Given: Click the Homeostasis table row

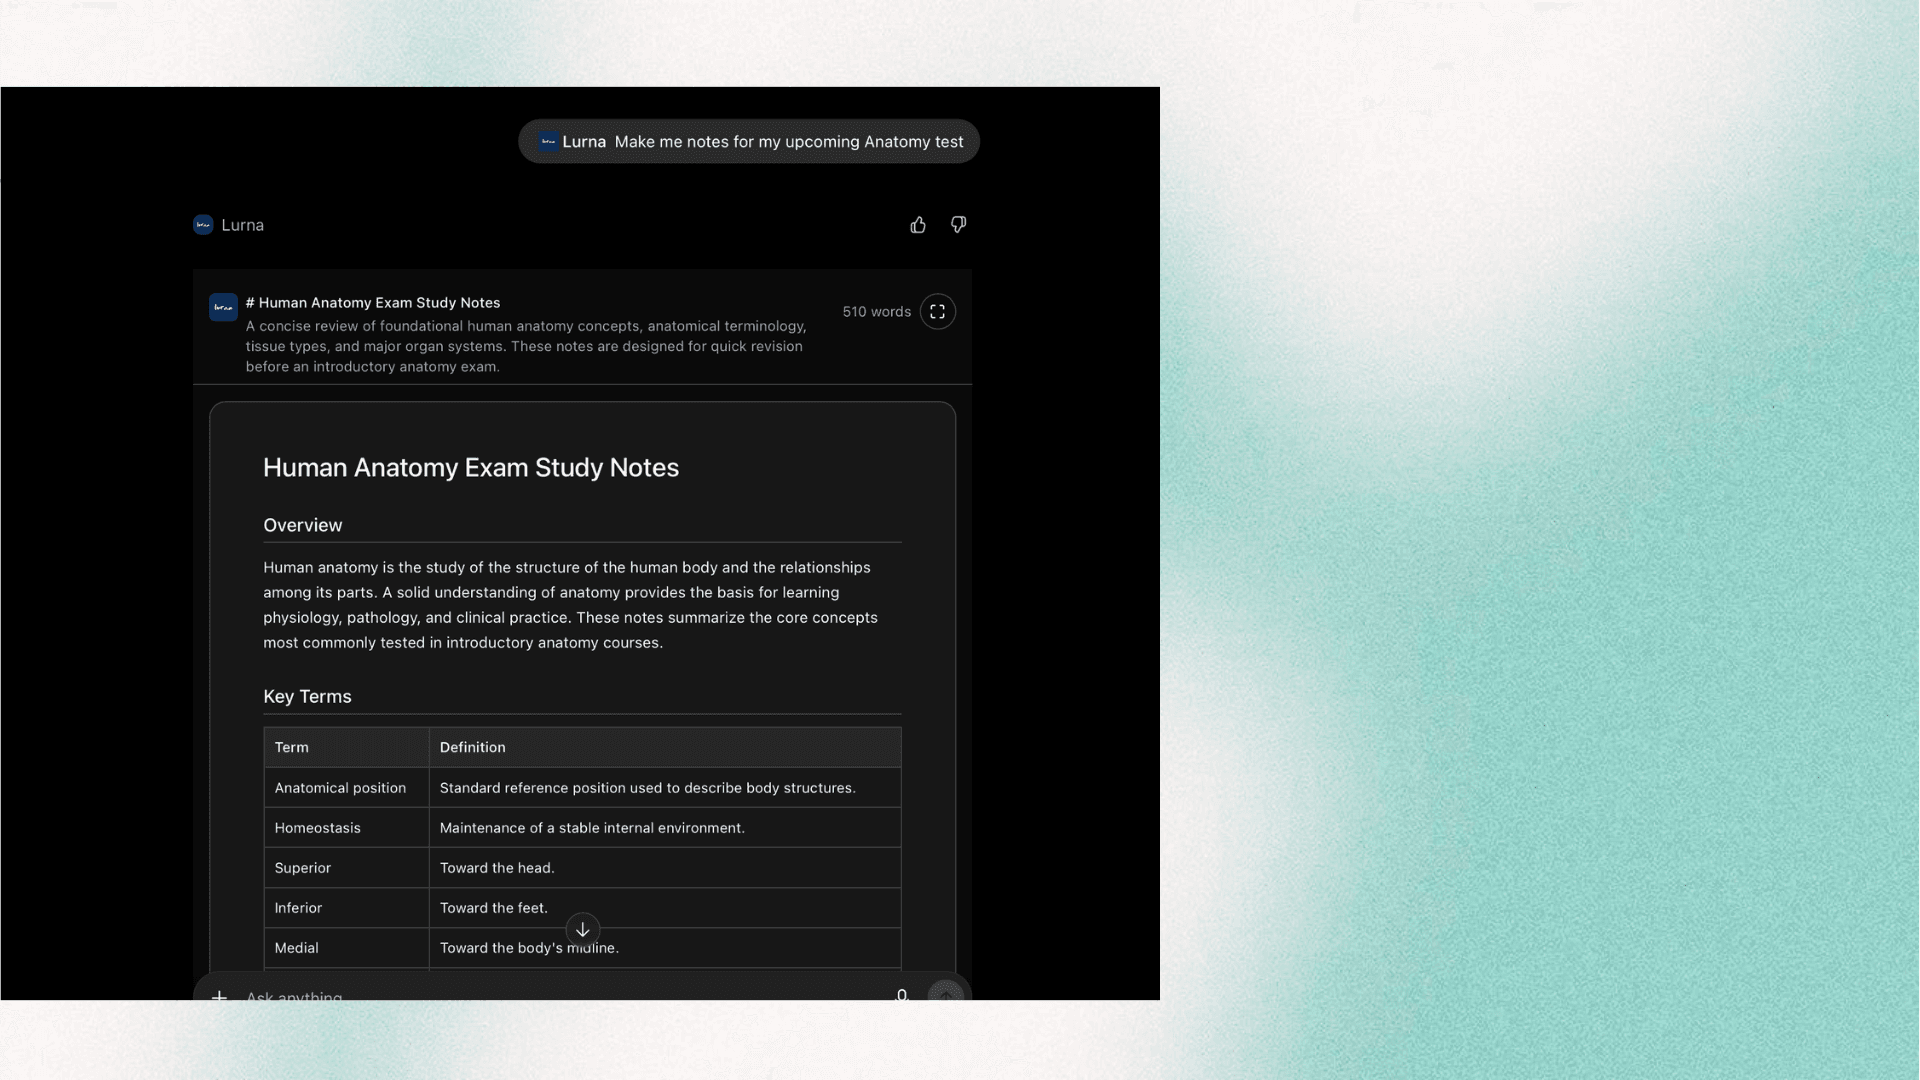Looking at the screenshot, I should (x=582, y=828).
